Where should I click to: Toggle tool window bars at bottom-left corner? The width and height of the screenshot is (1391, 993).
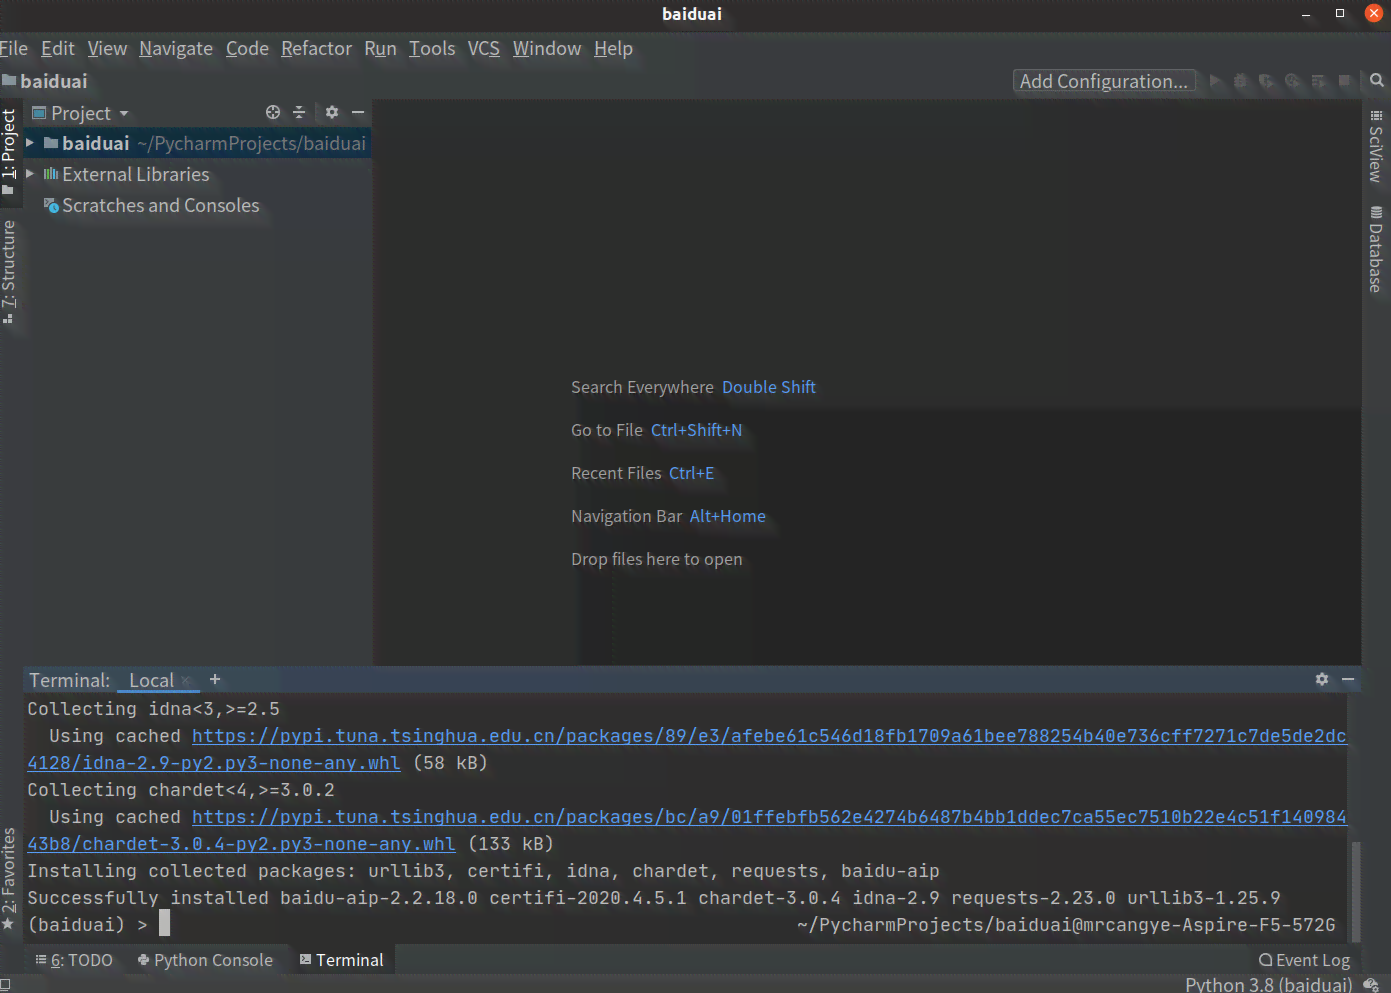6,985
